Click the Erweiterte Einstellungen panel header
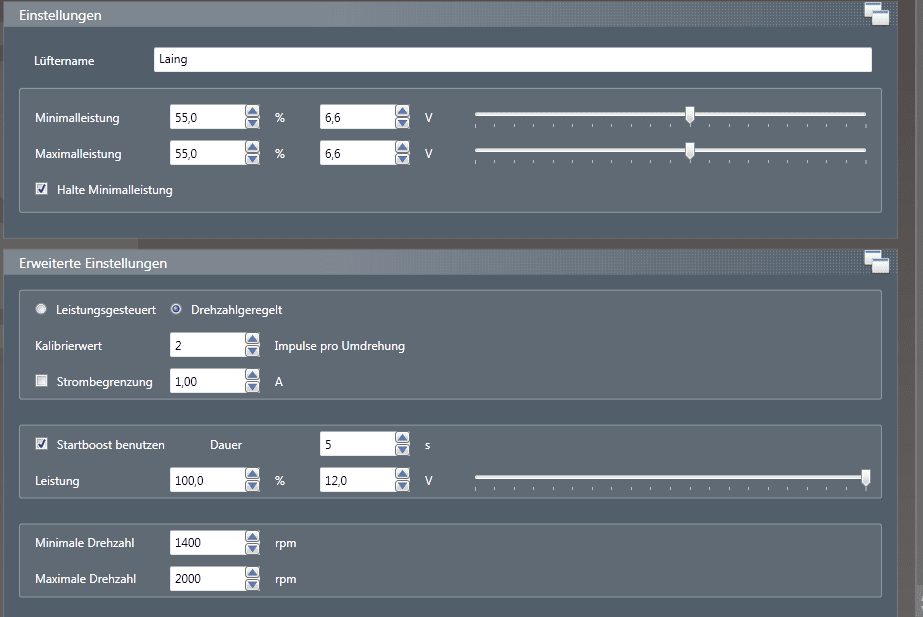 pyautogui.click(x=450, y=263)
